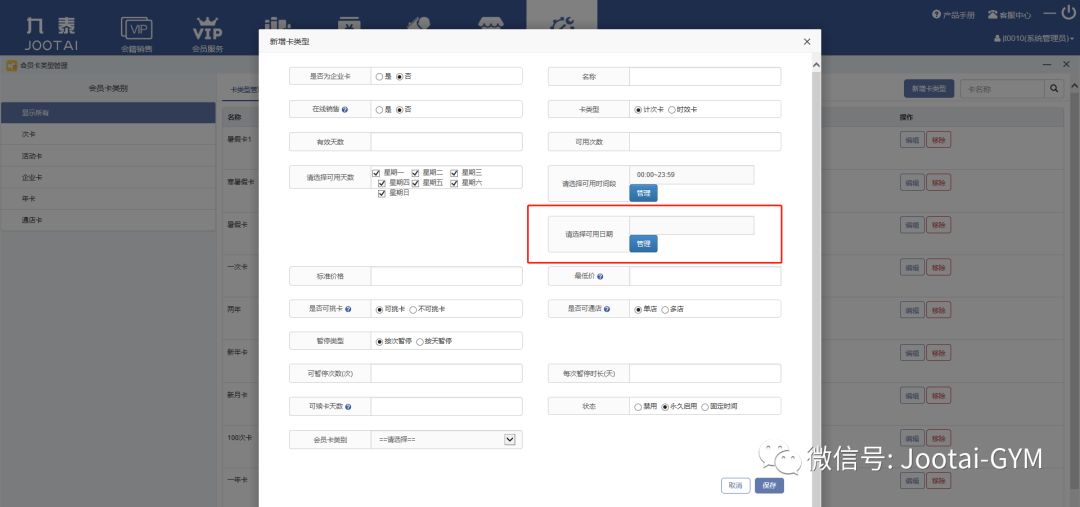Click 编辑 for the 一次卡 row

coord(912,268)
